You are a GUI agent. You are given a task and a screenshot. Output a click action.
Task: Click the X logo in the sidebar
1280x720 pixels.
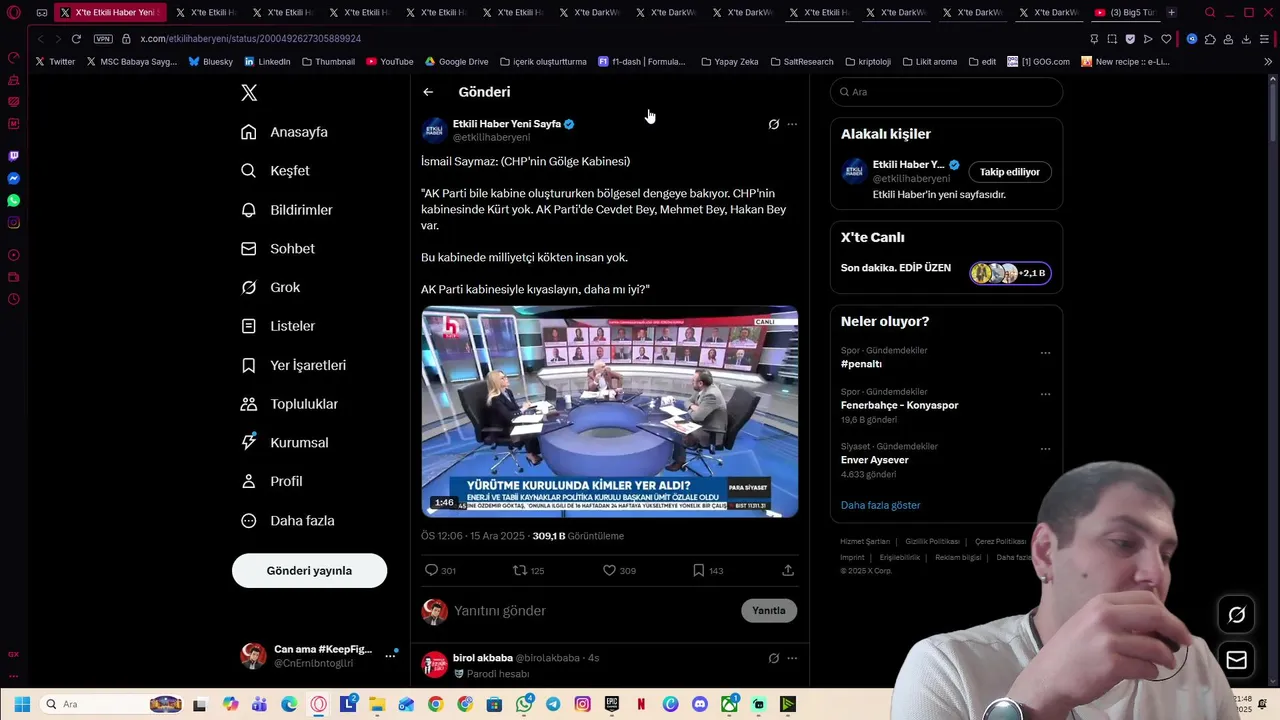point(249,93)
